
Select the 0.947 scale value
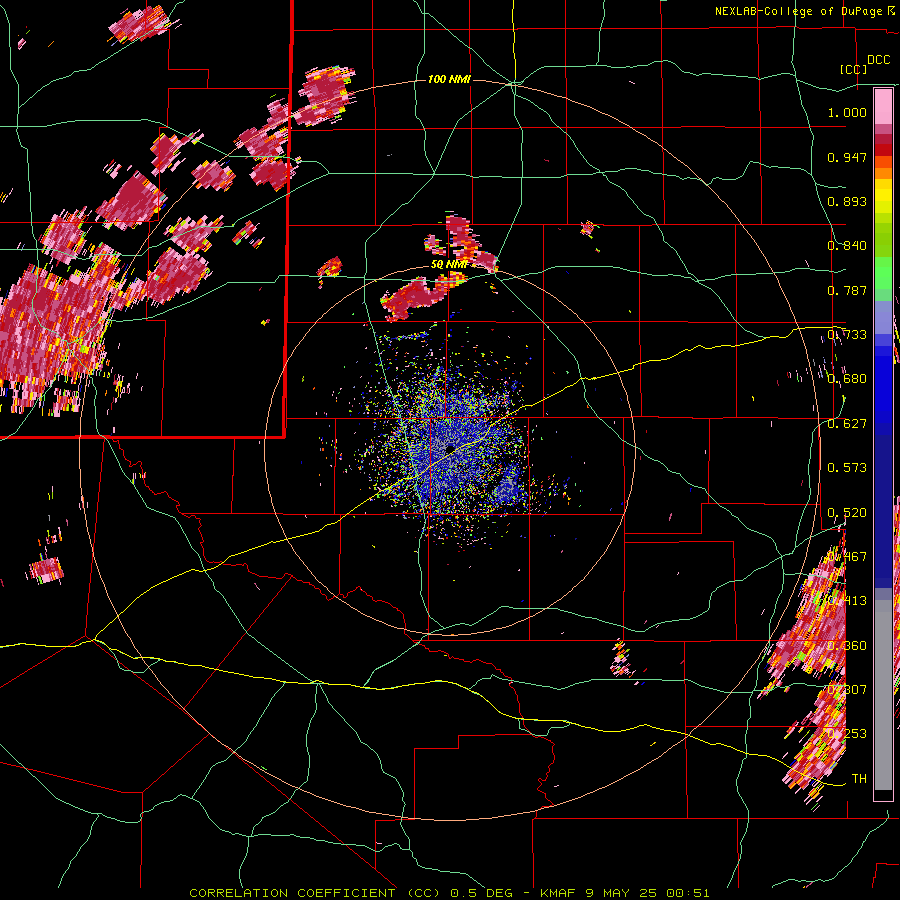(847, 157)
